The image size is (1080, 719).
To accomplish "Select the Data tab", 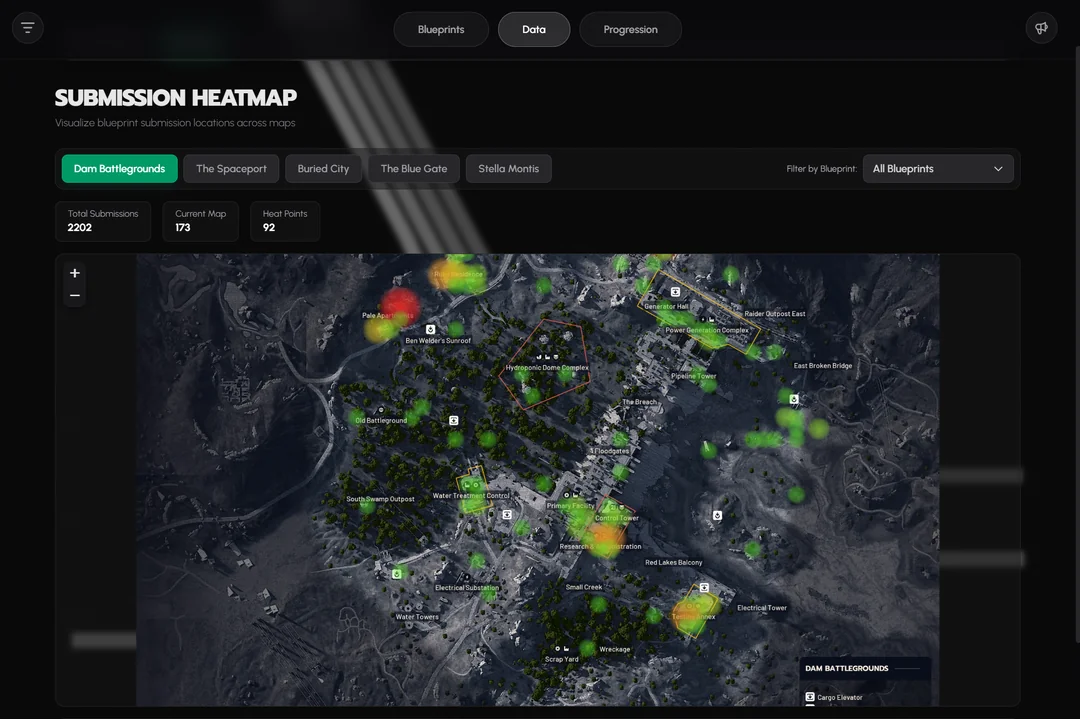I will point(534,30).
